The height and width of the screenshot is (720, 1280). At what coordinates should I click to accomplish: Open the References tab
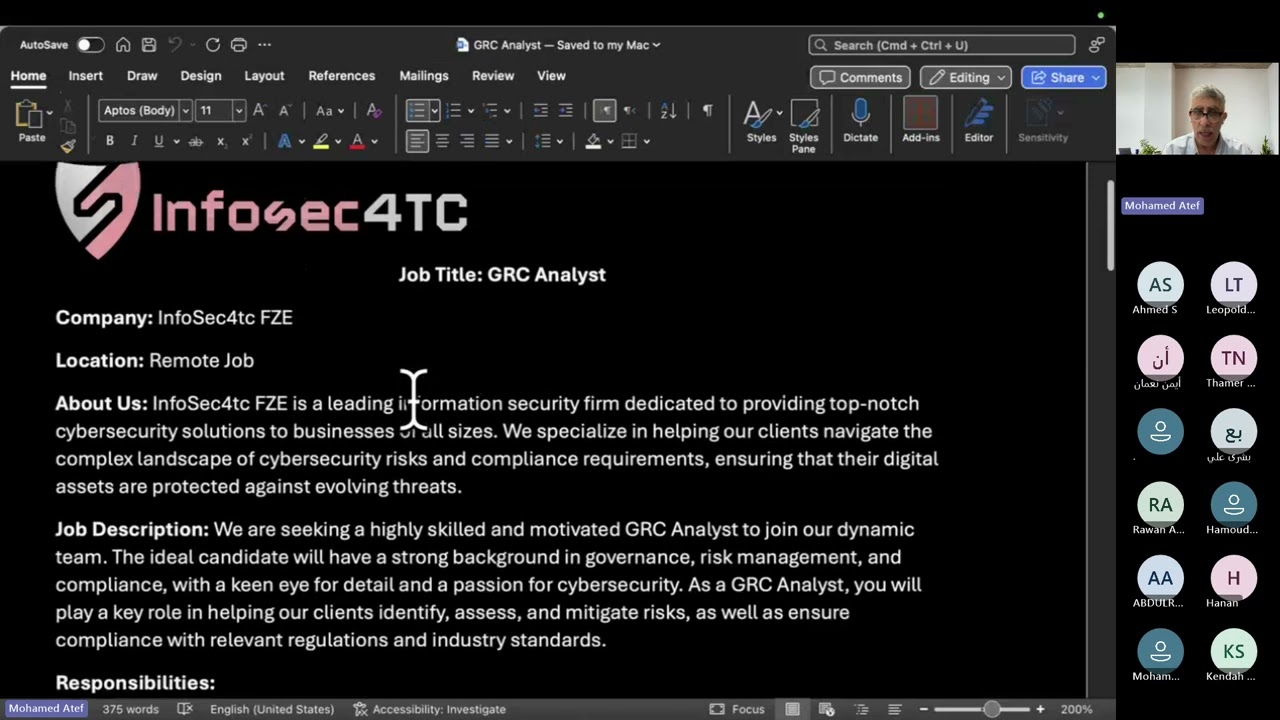tap(342, 76)
